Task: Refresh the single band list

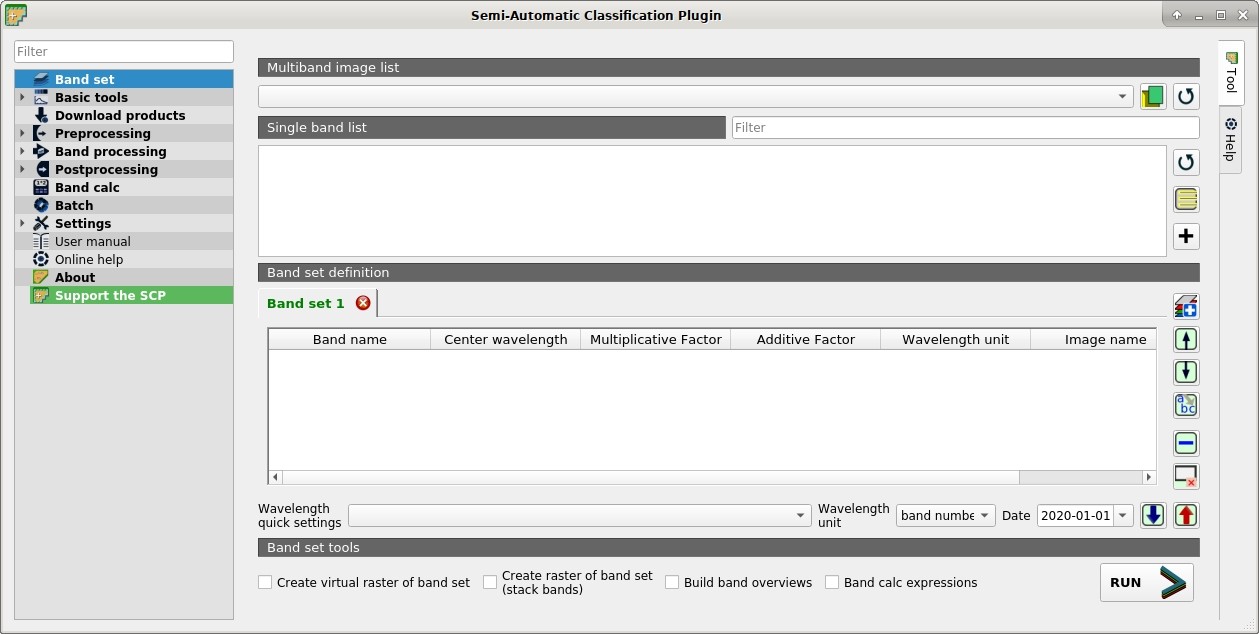Action: [x=1186, y=163]
